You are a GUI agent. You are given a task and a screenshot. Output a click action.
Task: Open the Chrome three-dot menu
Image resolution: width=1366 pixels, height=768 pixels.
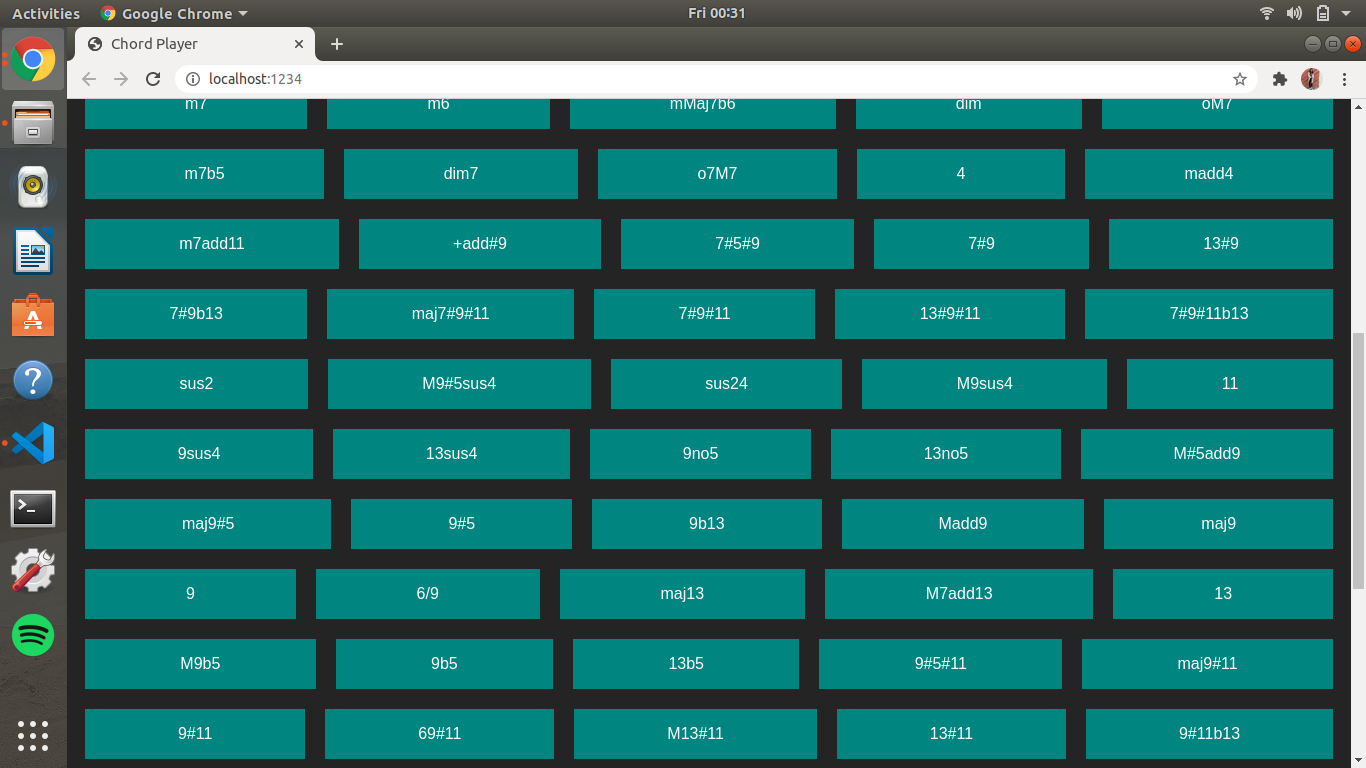[x=1345, y=78]
